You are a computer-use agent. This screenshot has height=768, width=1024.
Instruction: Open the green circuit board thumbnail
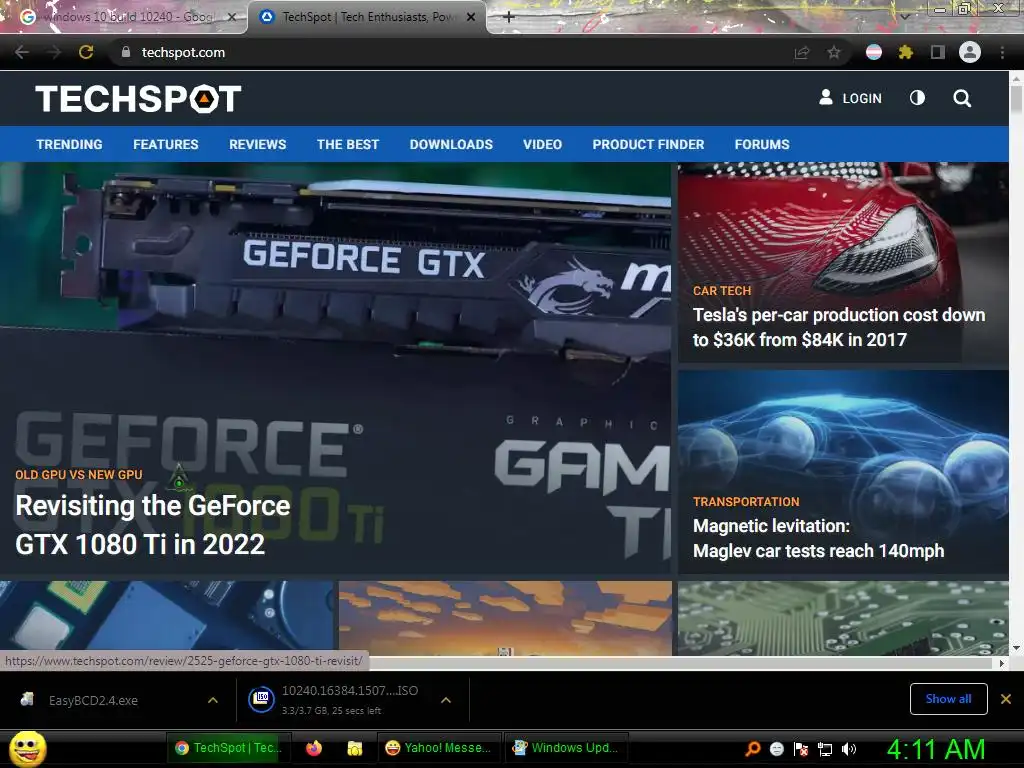click(843, 618)
